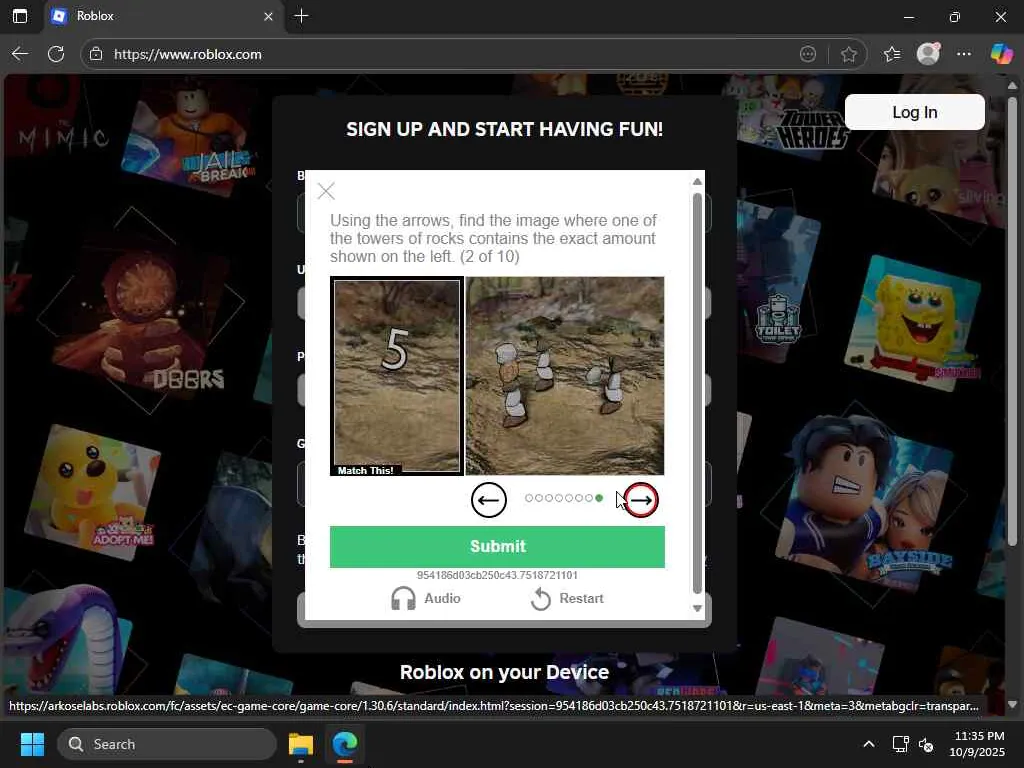
Task: Open the network status tray icon
Action: (x=901, y=744)
